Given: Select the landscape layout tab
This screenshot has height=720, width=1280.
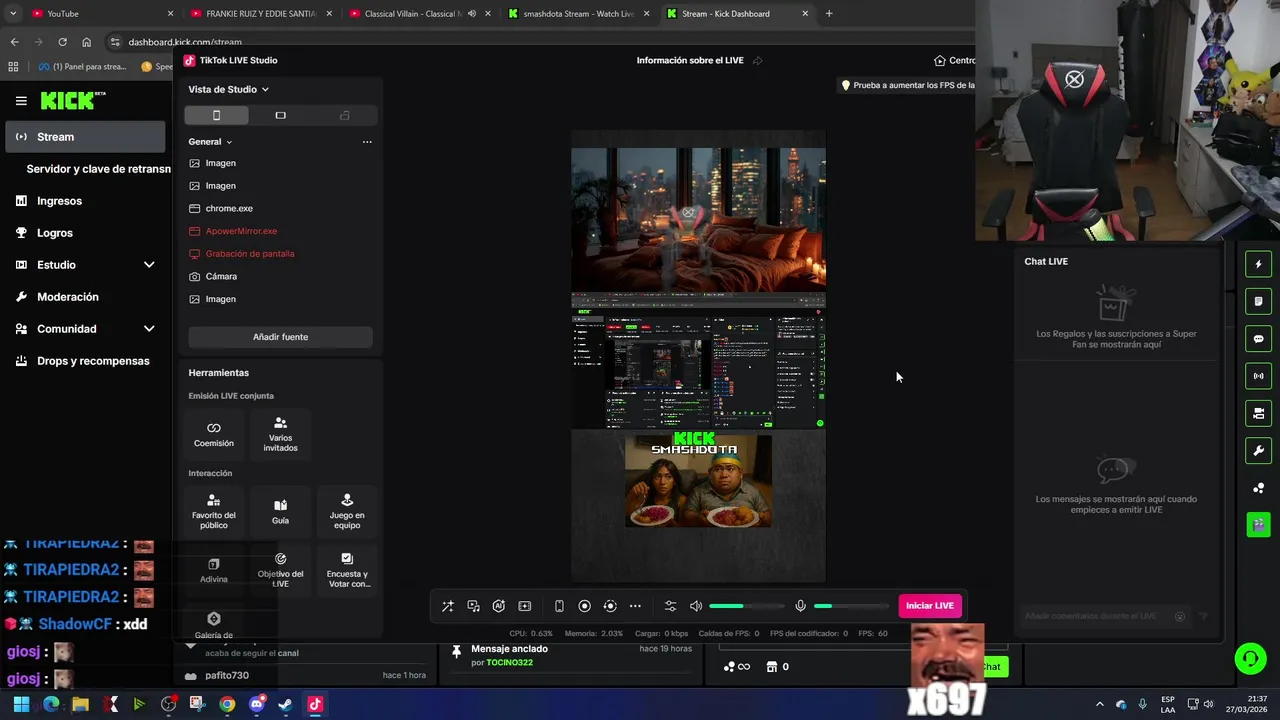Looking at the screenshot, I should 280,115.
